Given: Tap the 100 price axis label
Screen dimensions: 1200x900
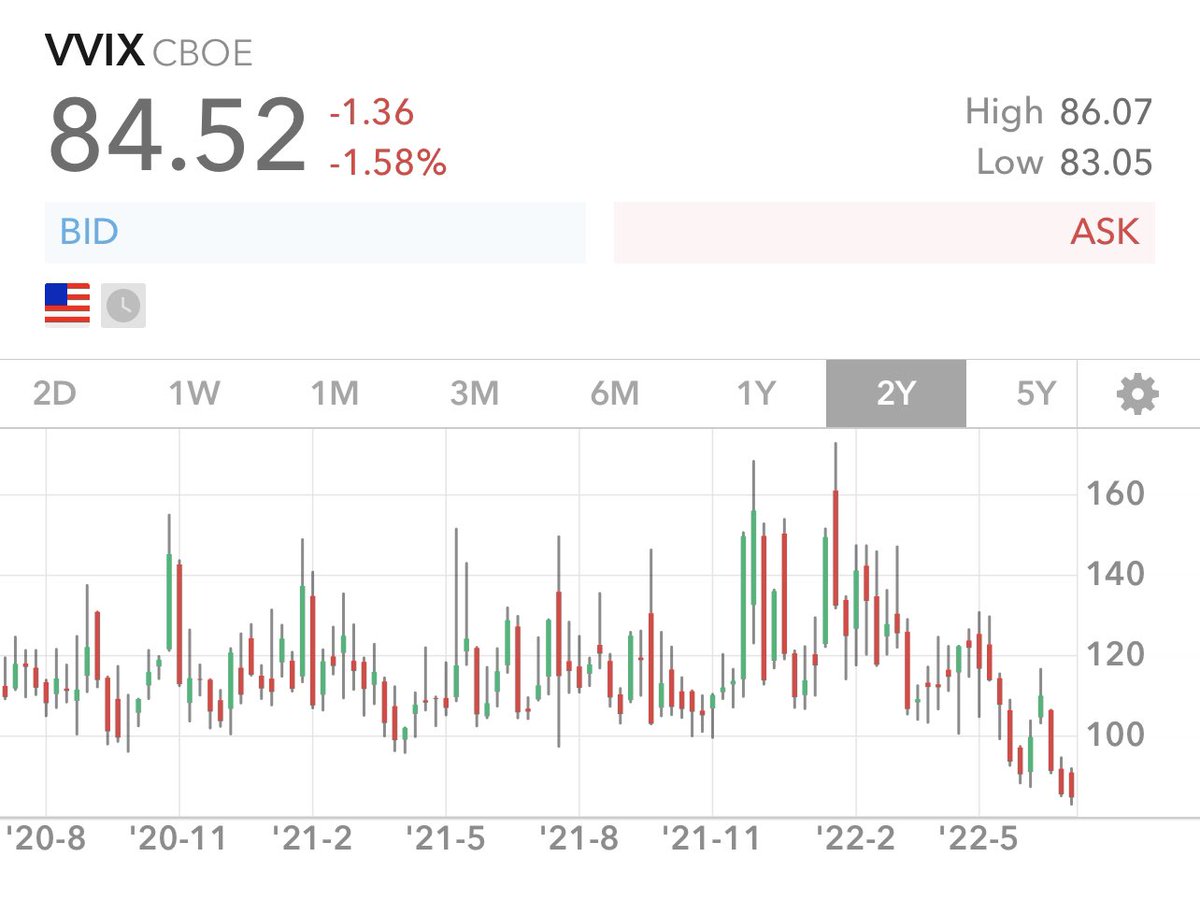Looking at the screenshot, I should click(1116, 736).
